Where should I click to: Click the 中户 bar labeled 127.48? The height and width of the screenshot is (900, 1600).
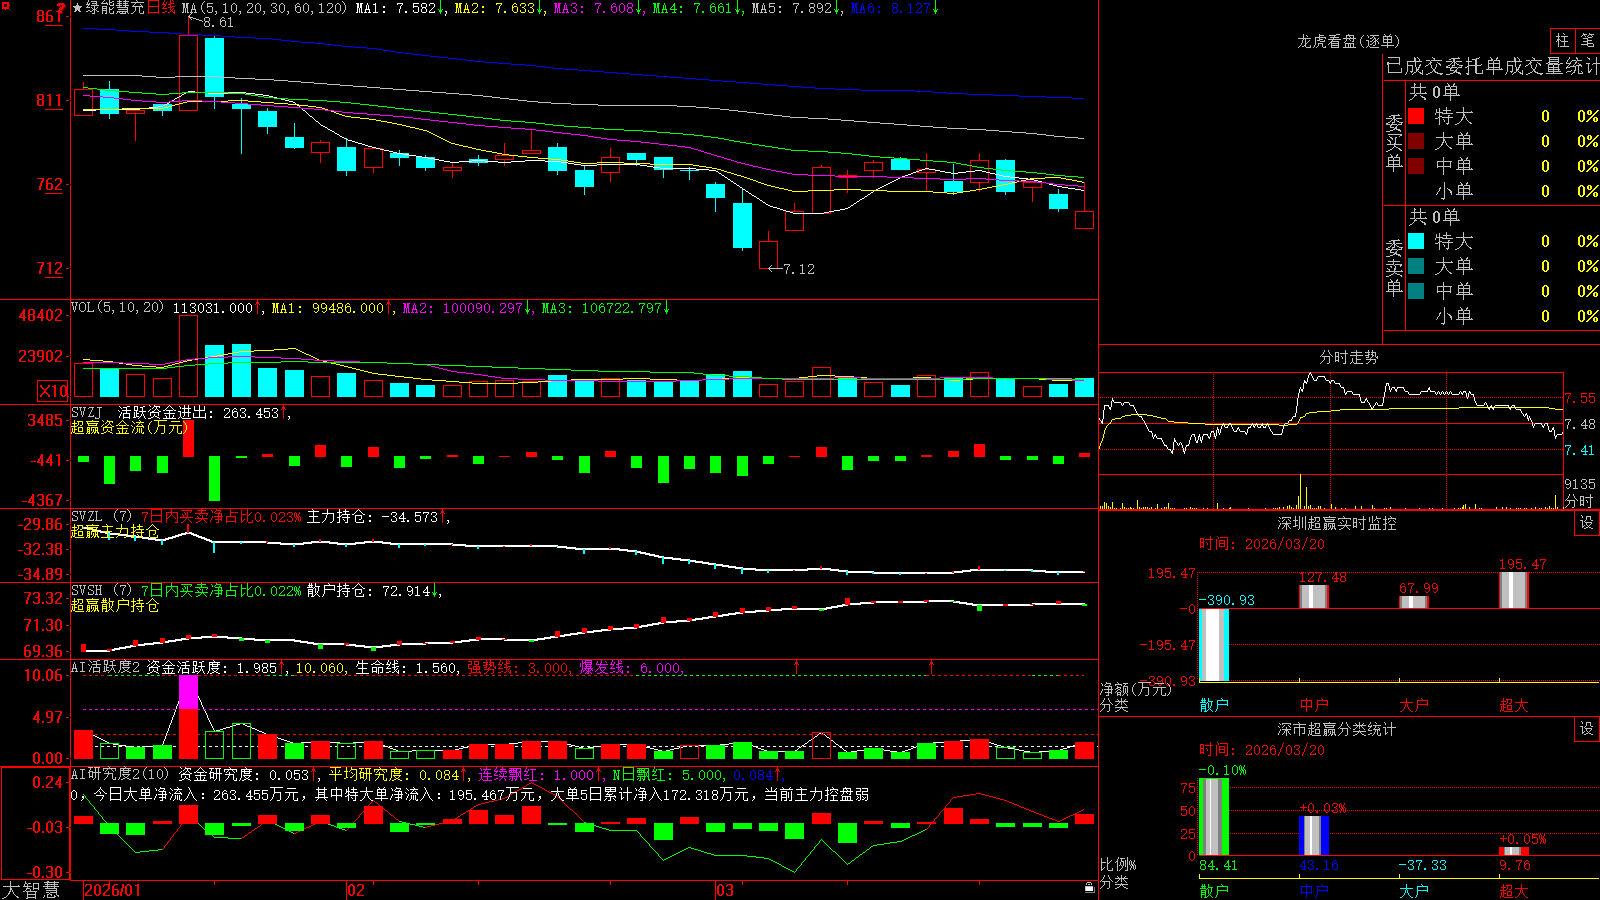point(1314,596)
